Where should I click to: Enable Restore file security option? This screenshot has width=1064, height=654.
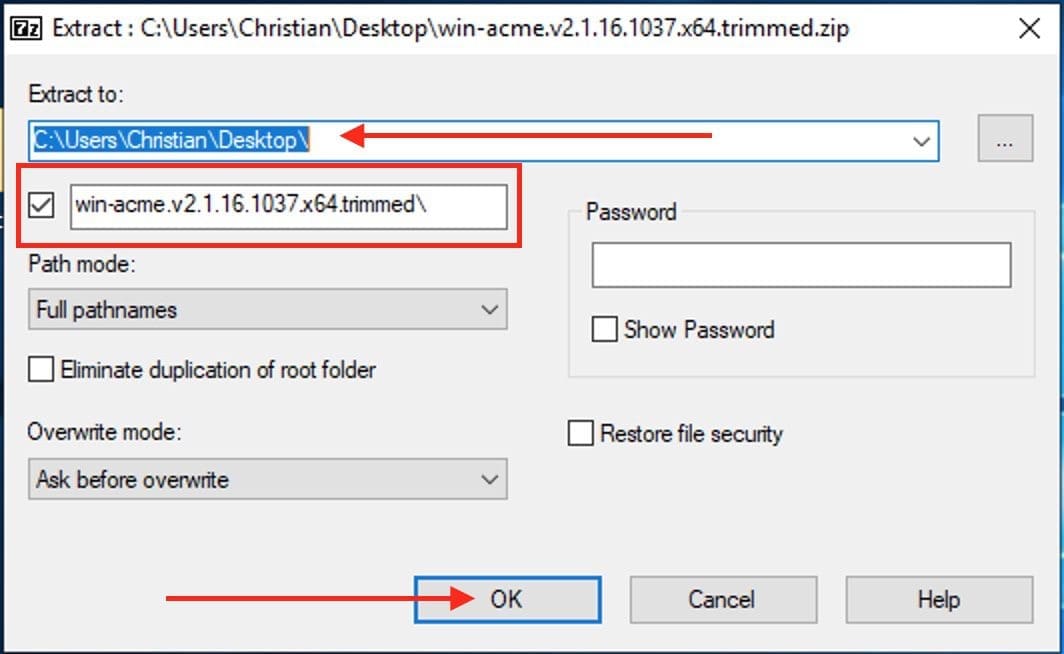pos(580,434)
